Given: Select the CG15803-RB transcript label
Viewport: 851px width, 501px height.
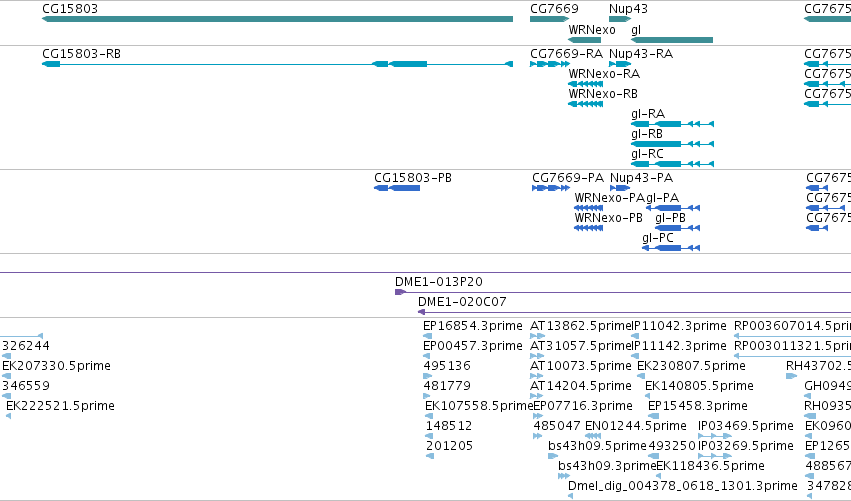Looking at the screenshot, I should coord(81,54).
